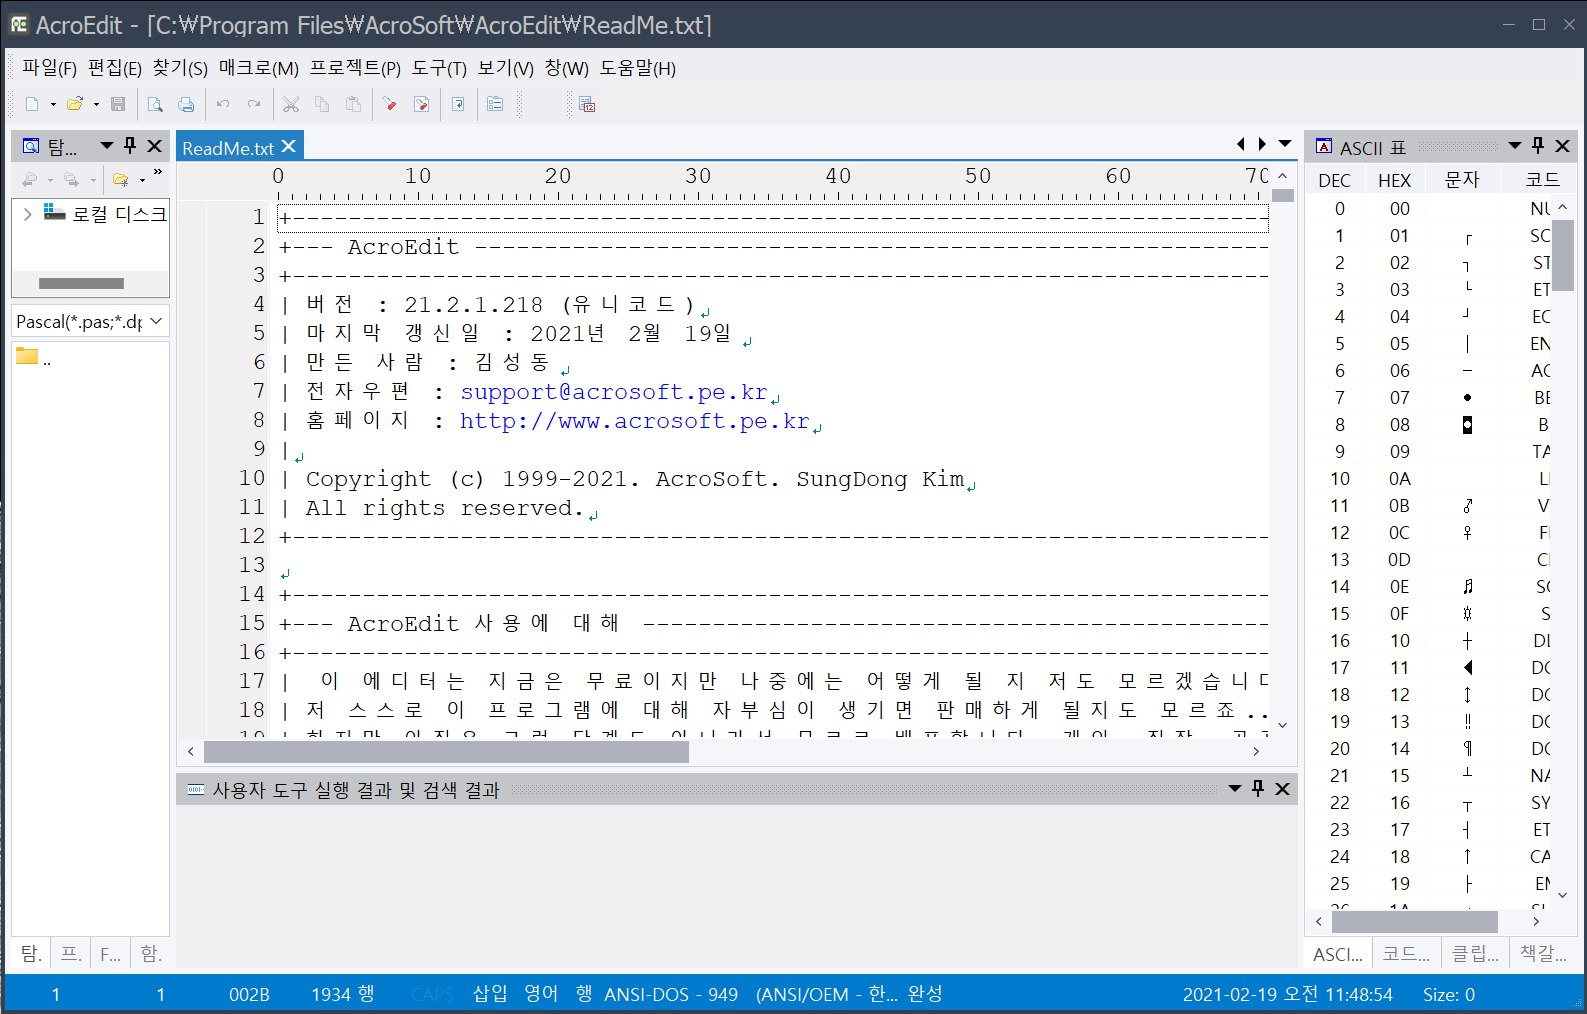1587x1014 pixels.
Task: Click the previous document tab arrow
Action: (x=1241, y=144)
